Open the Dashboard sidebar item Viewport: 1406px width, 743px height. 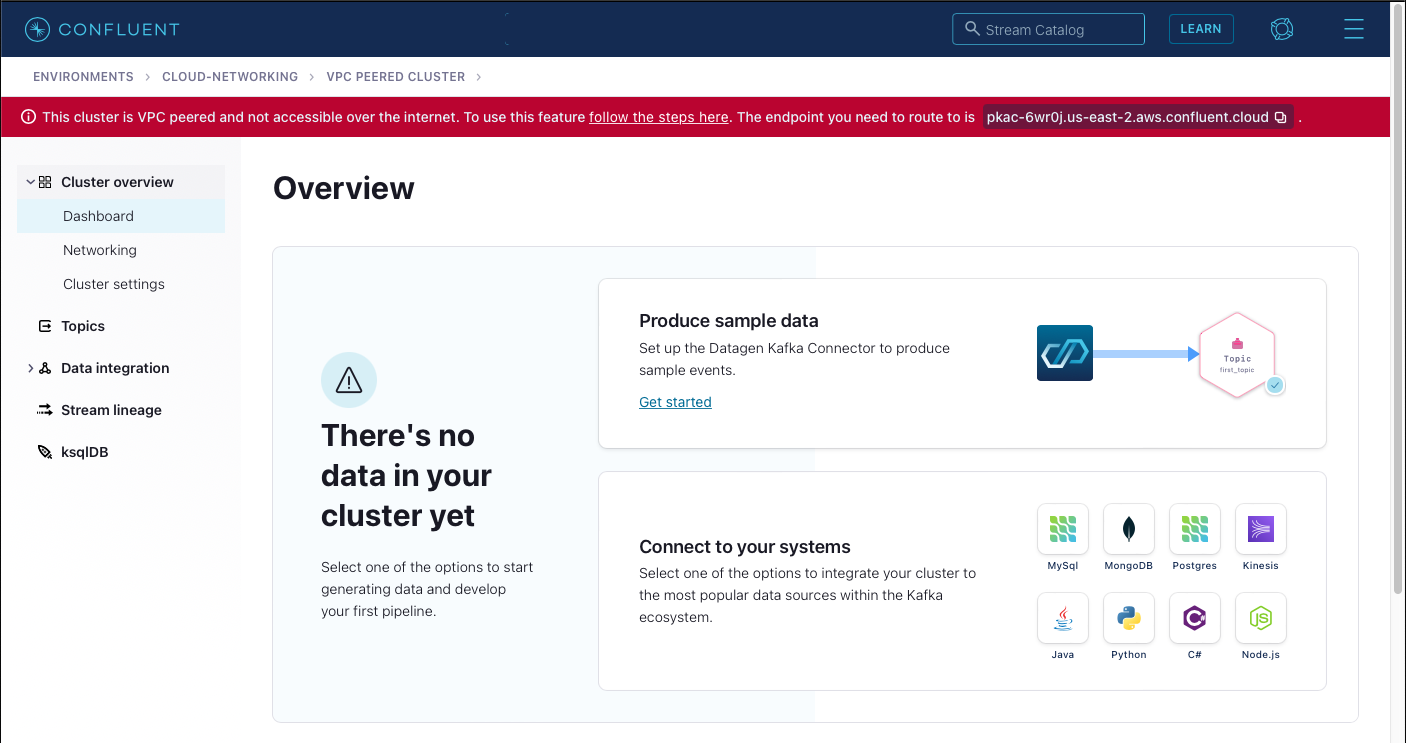click(x=121, y=216)
